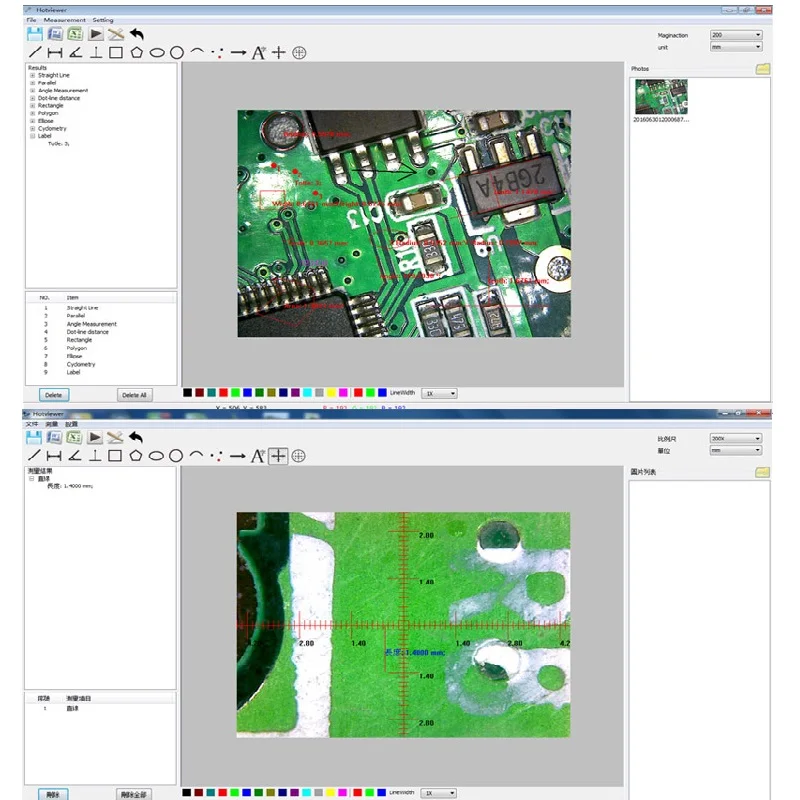Select the circle tool in the bottom window
This screenshot has height=800, width=800.
coord(176,456)
